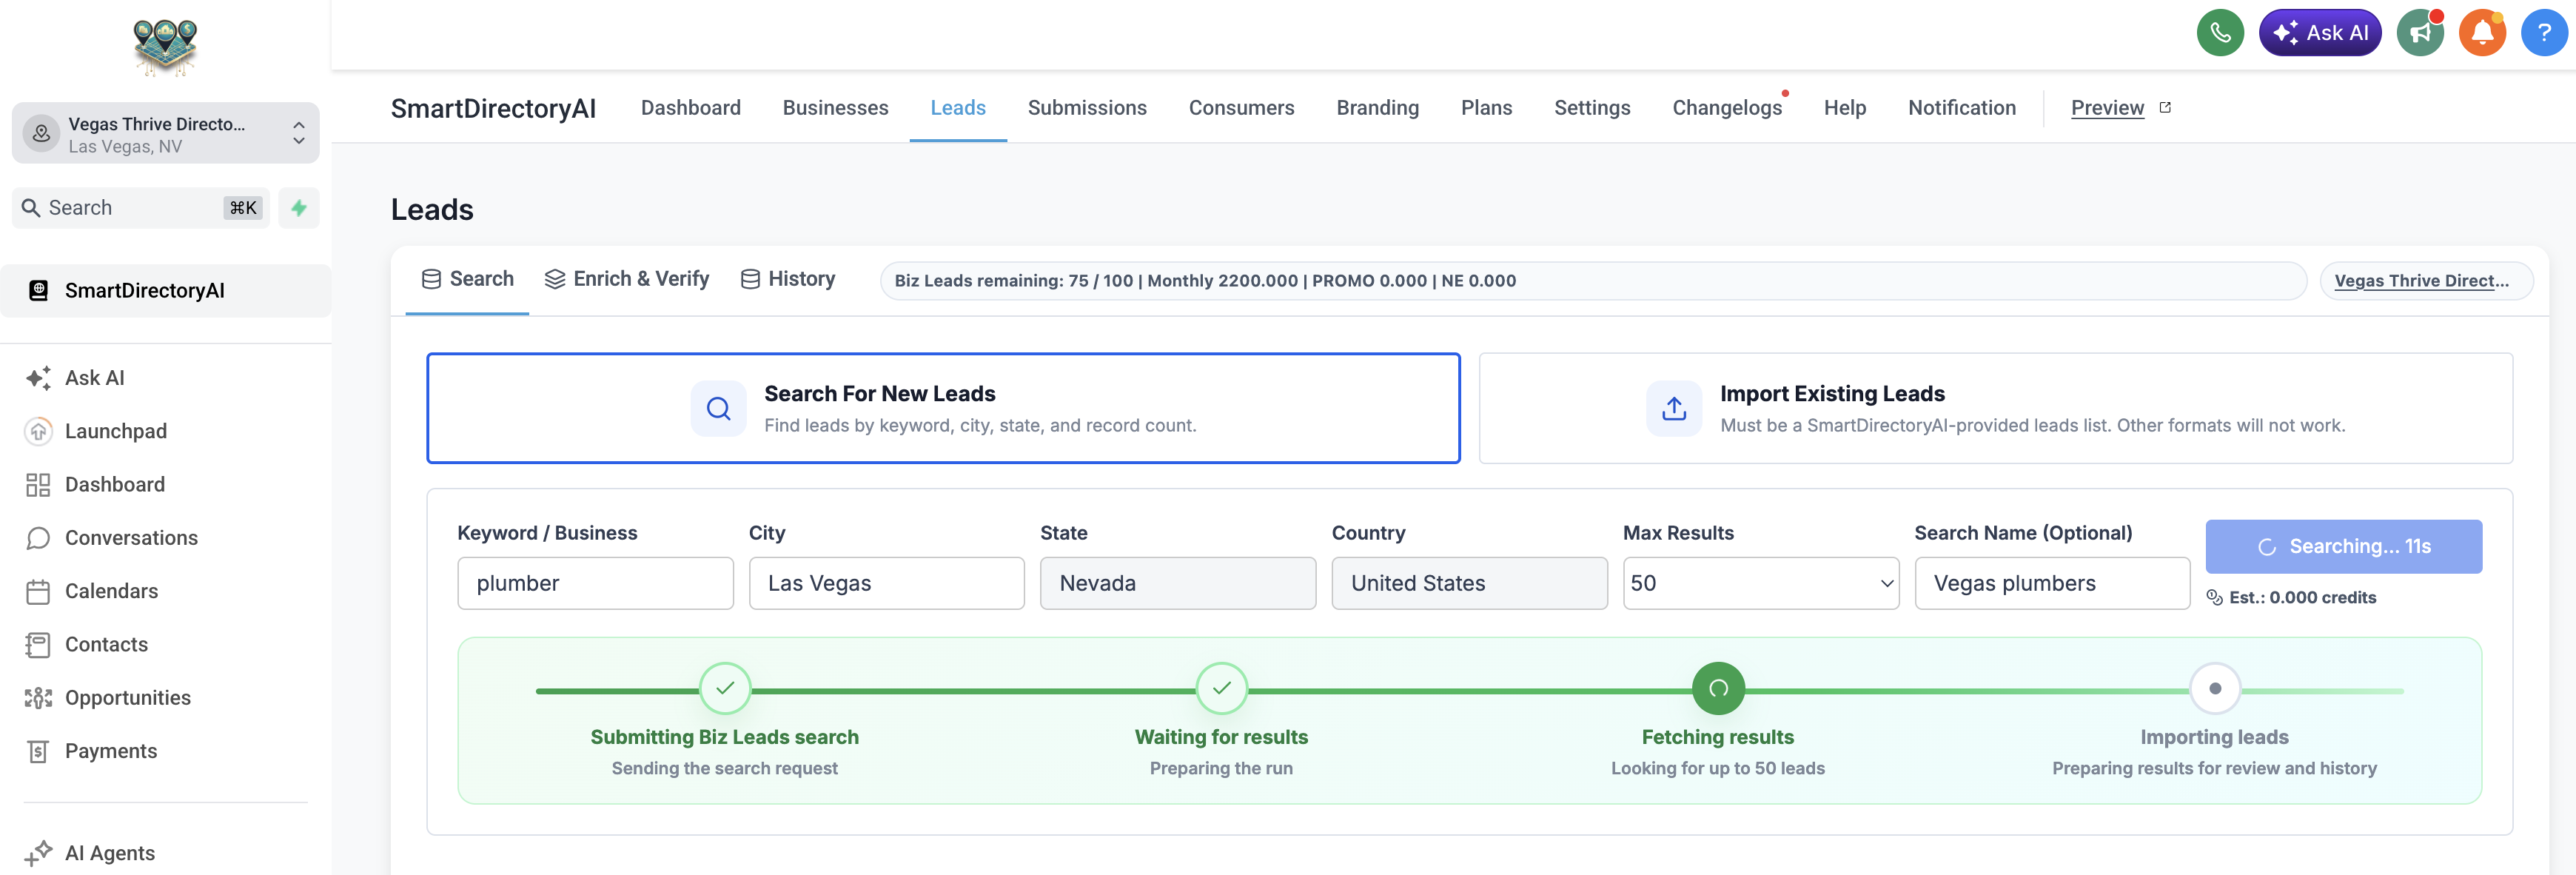The height and width of the screenshot is (875, 2576).
Task: Click the Search Name field containing Vegas plumbers
Action: 2052,583
